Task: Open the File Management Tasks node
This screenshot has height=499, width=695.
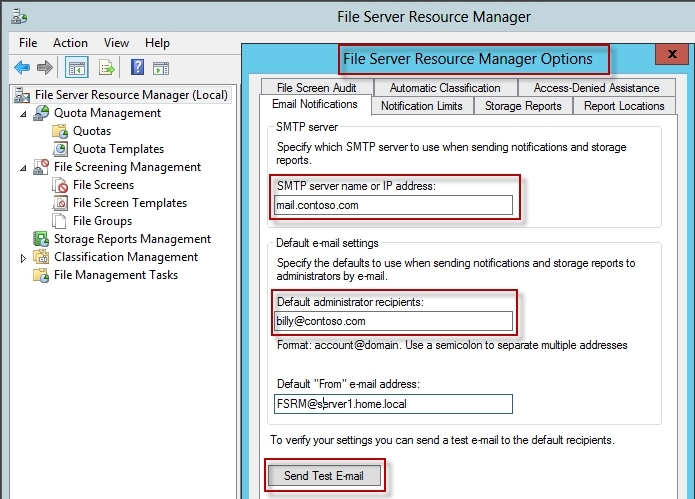Action: pyautogui.click(x=116, y=275)
